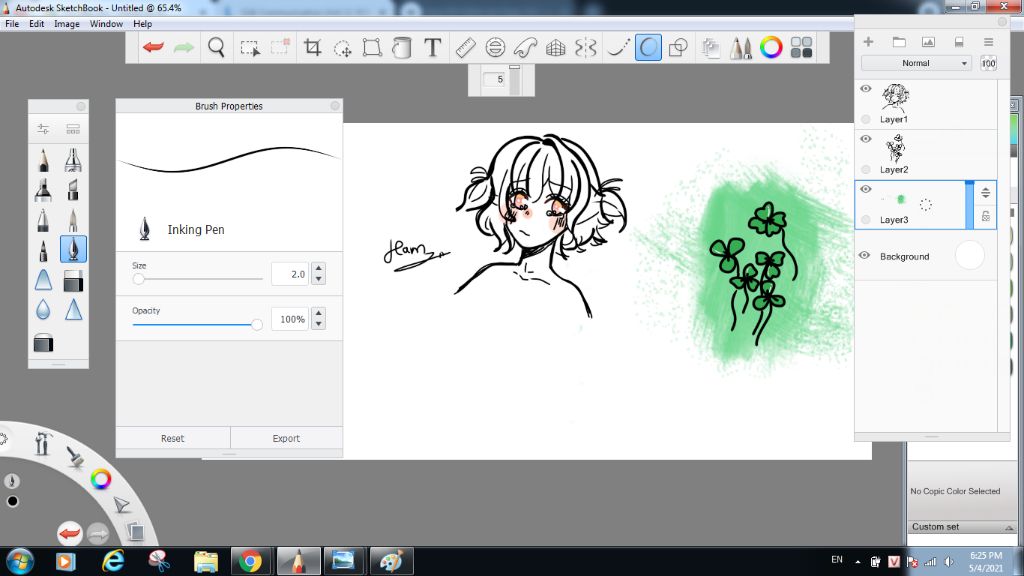Hide Layer1 with its eye icon
Image resolution: width=1024 pixels, height=576 pixels.
(866, 89)
